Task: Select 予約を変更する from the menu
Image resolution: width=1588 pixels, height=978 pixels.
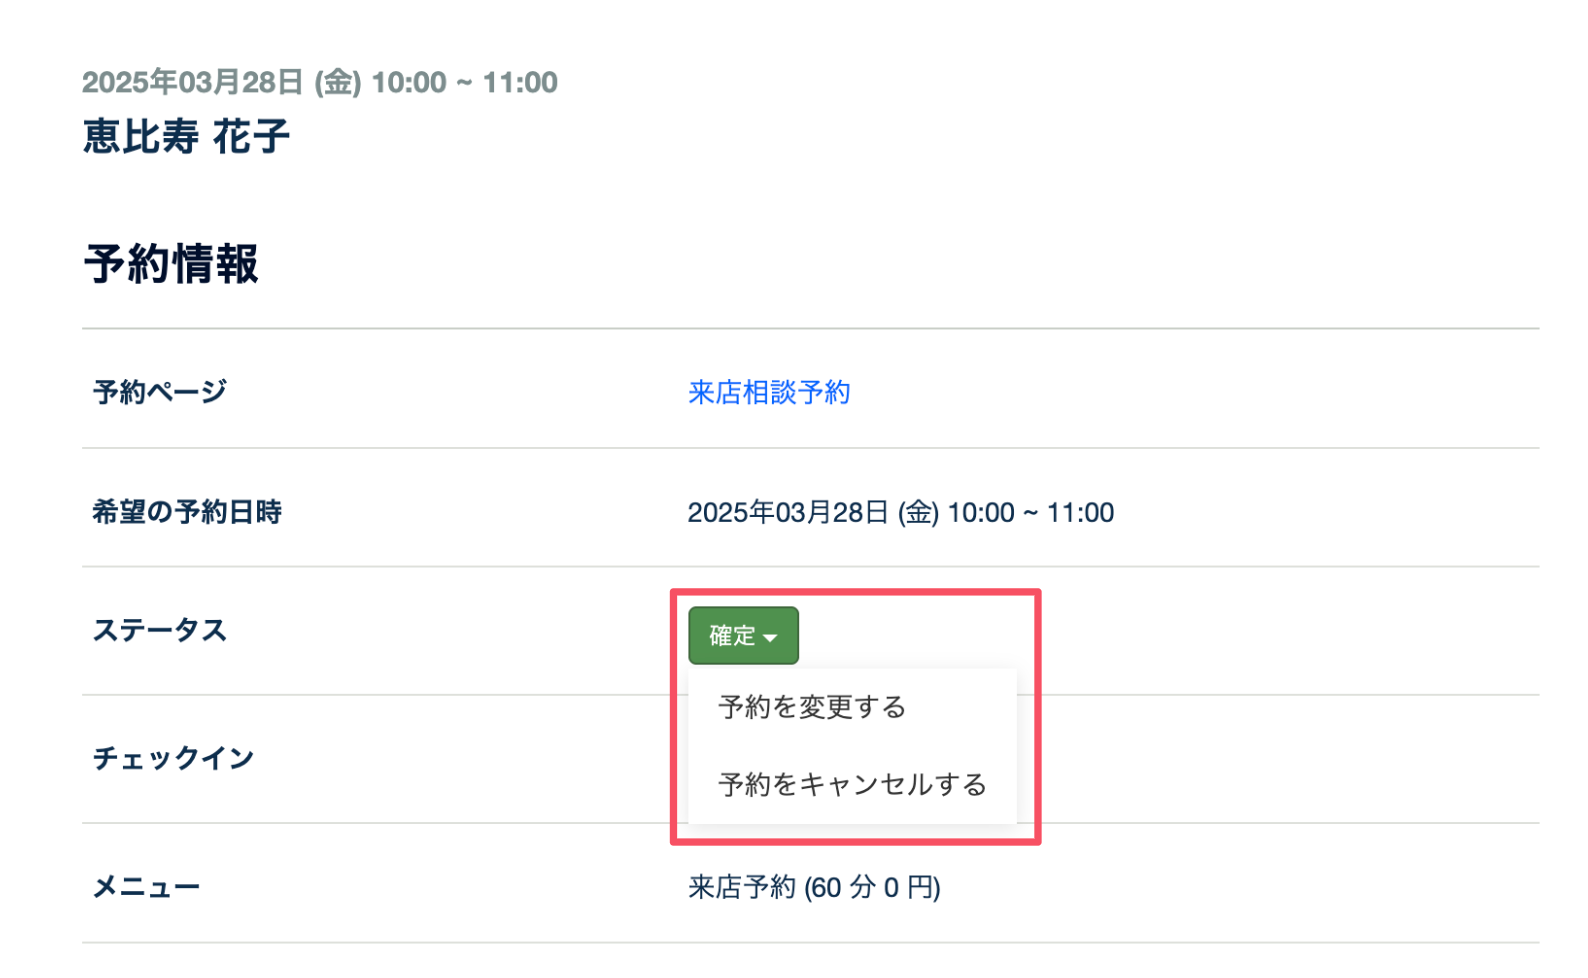Action: tap(811, 708)
